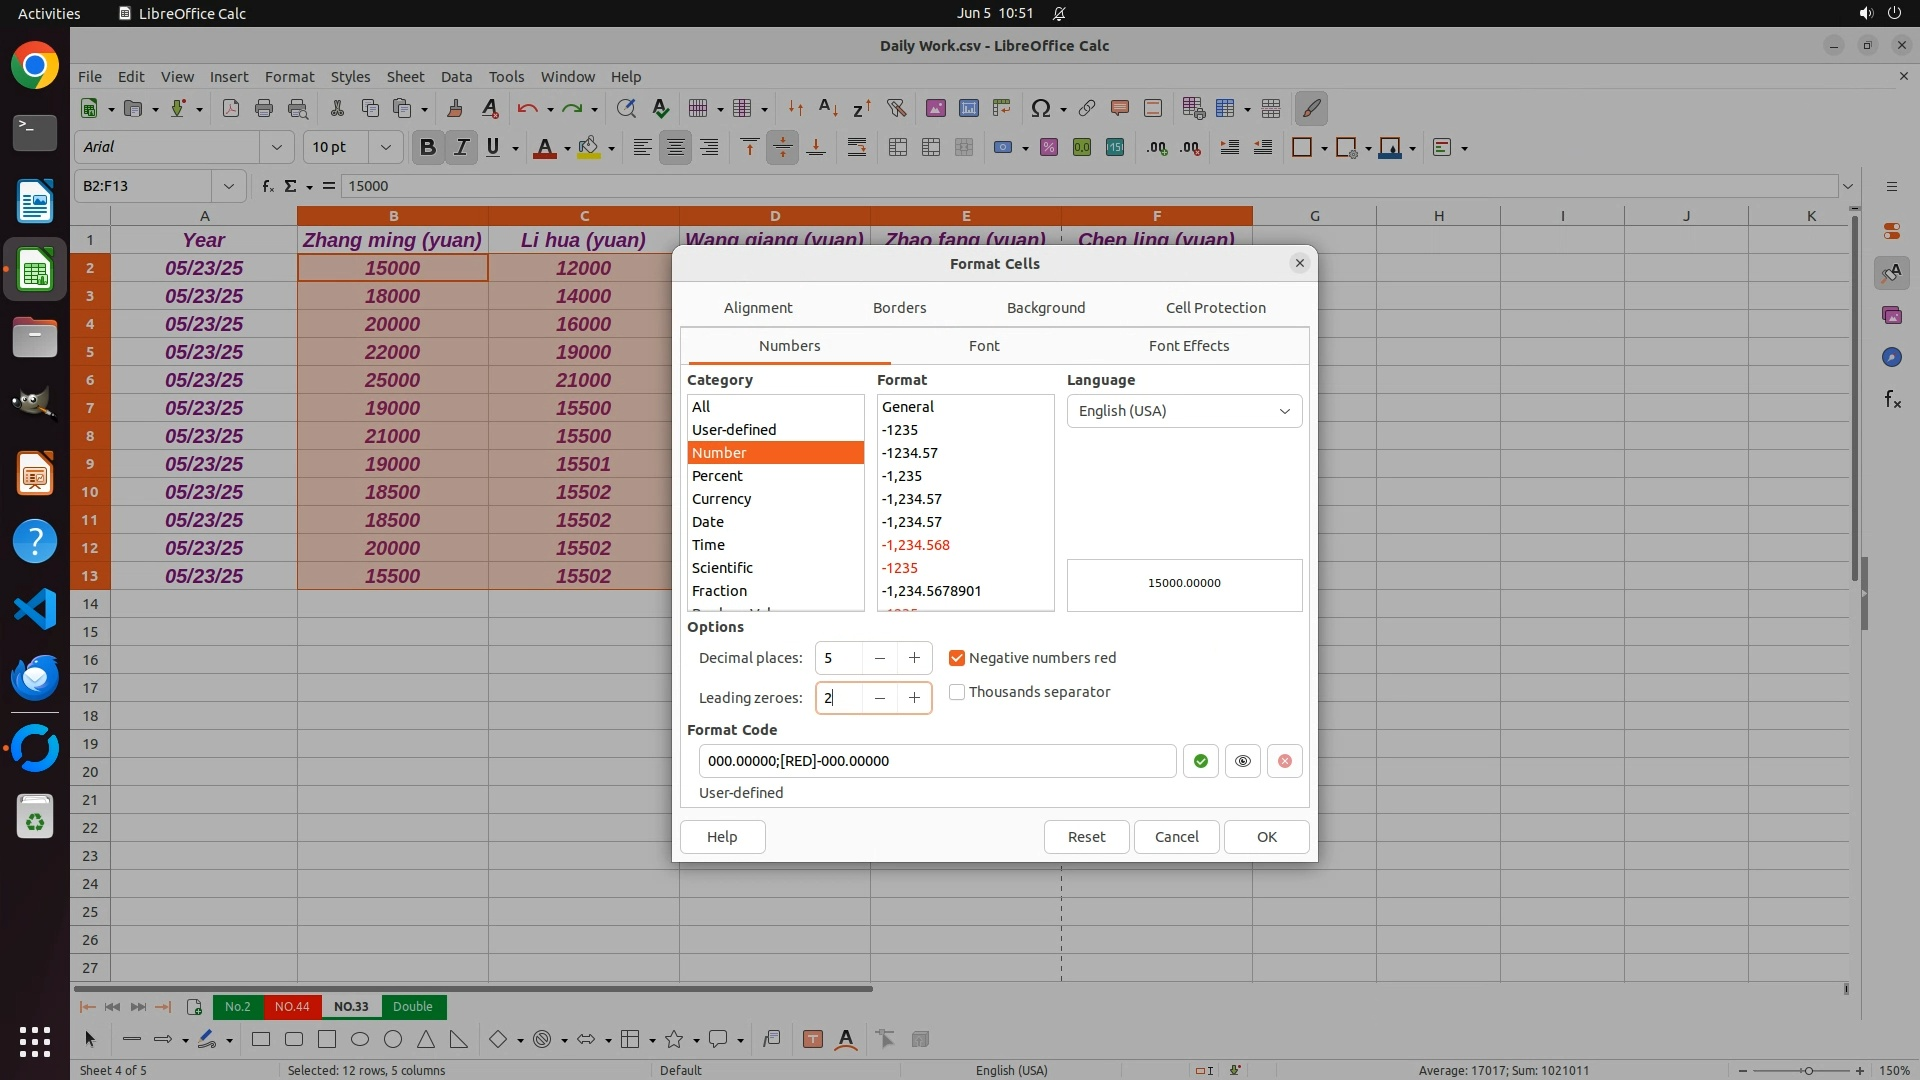Viewport: 1920px width, 1080px height.
Task: Open the Borders tab
Action: (x=899, y=308)
